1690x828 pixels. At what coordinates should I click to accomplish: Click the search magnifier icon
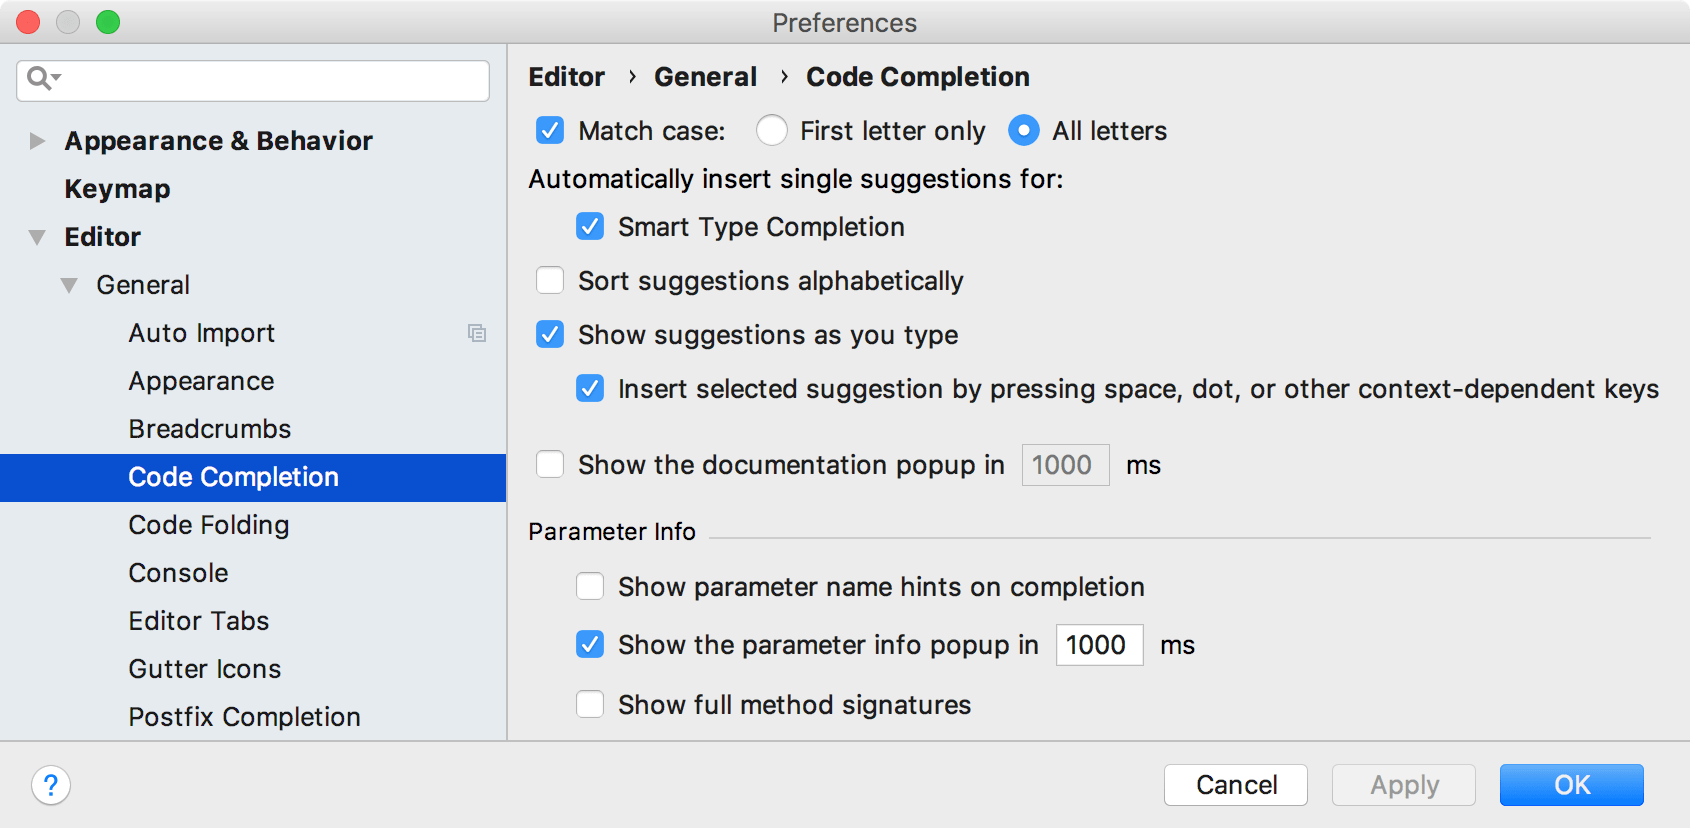[39, 79]
